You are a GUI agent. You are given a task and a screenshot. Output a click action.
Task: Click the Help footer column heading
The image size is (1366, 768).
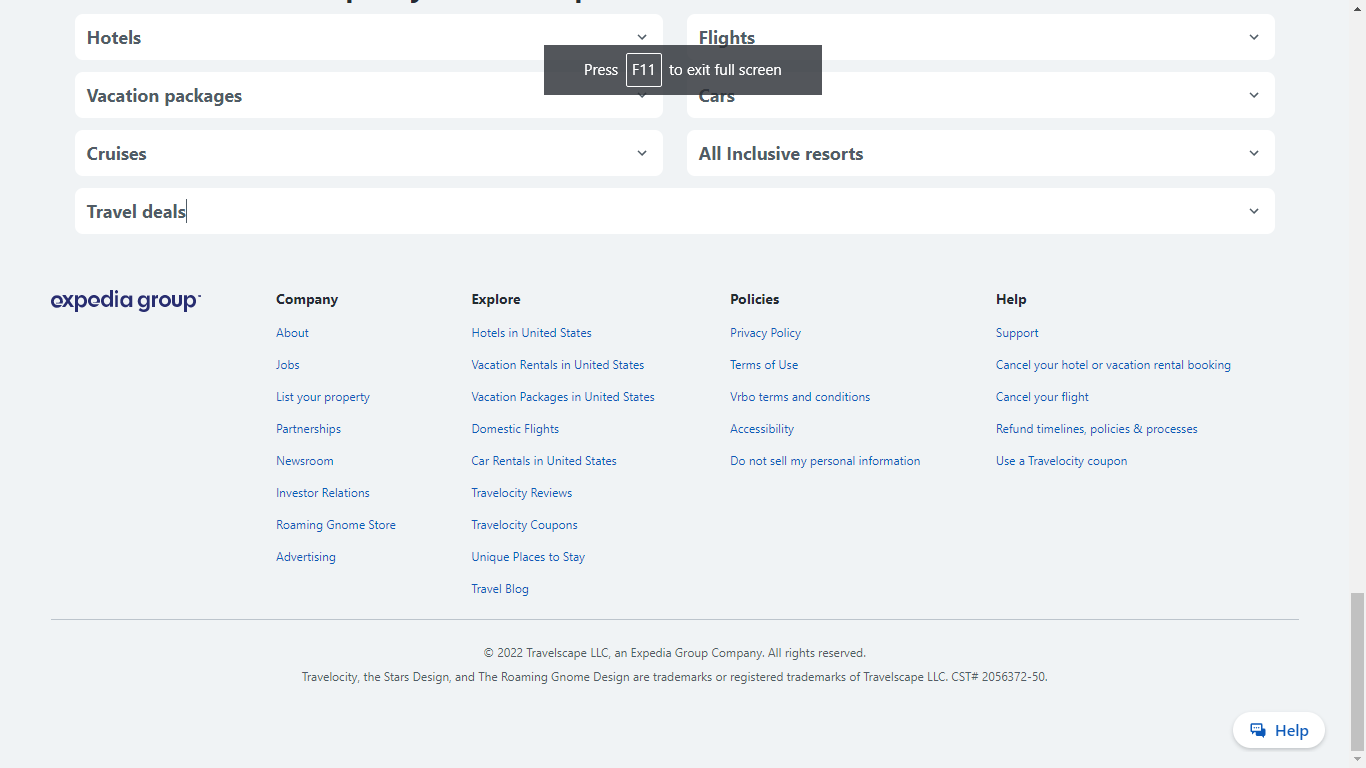(1011, 299)
